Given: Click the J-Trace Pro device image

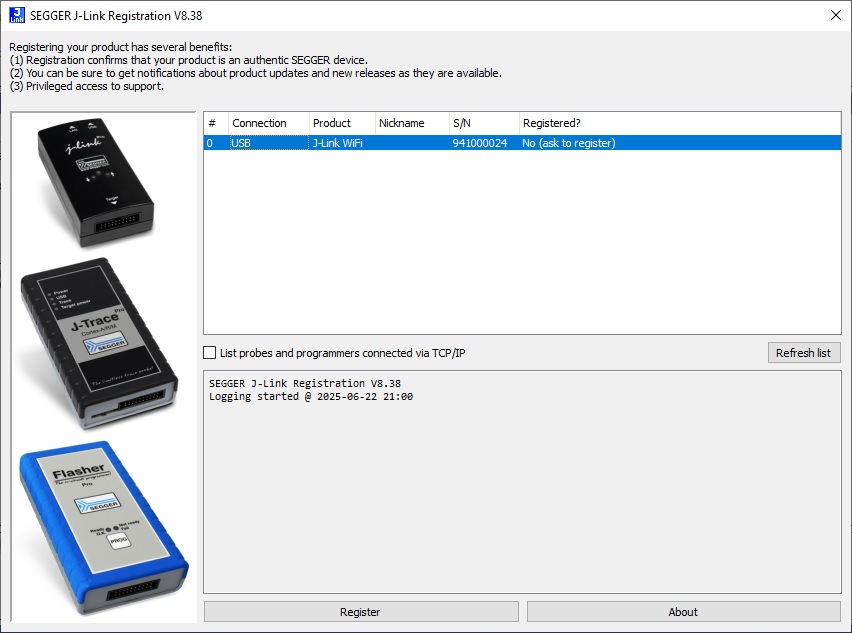Looking at the screenshot, I should 99,343.
